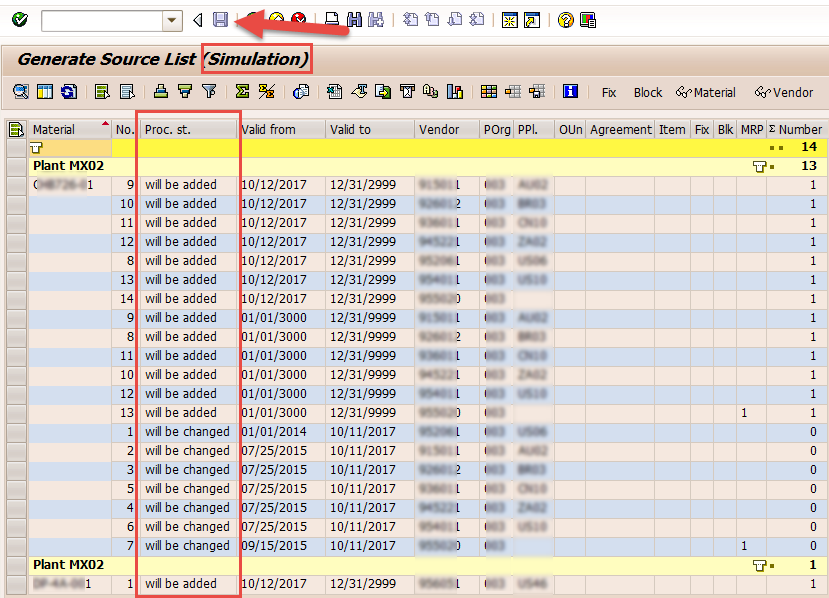Export the list to local file

coord(383,92)
